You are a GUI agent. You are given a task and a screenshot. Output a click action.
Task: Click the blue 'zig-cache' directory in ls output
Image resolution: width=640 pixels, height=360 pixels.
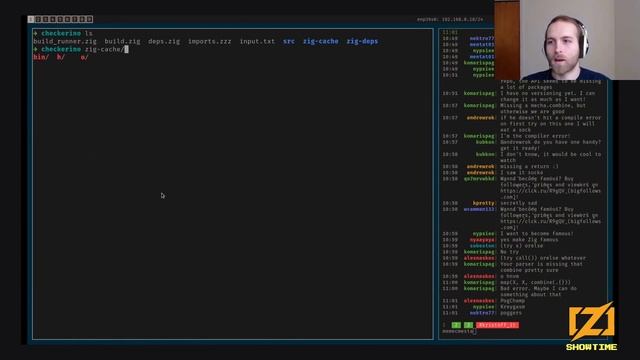pyautogui.click(x=320, y=41)
